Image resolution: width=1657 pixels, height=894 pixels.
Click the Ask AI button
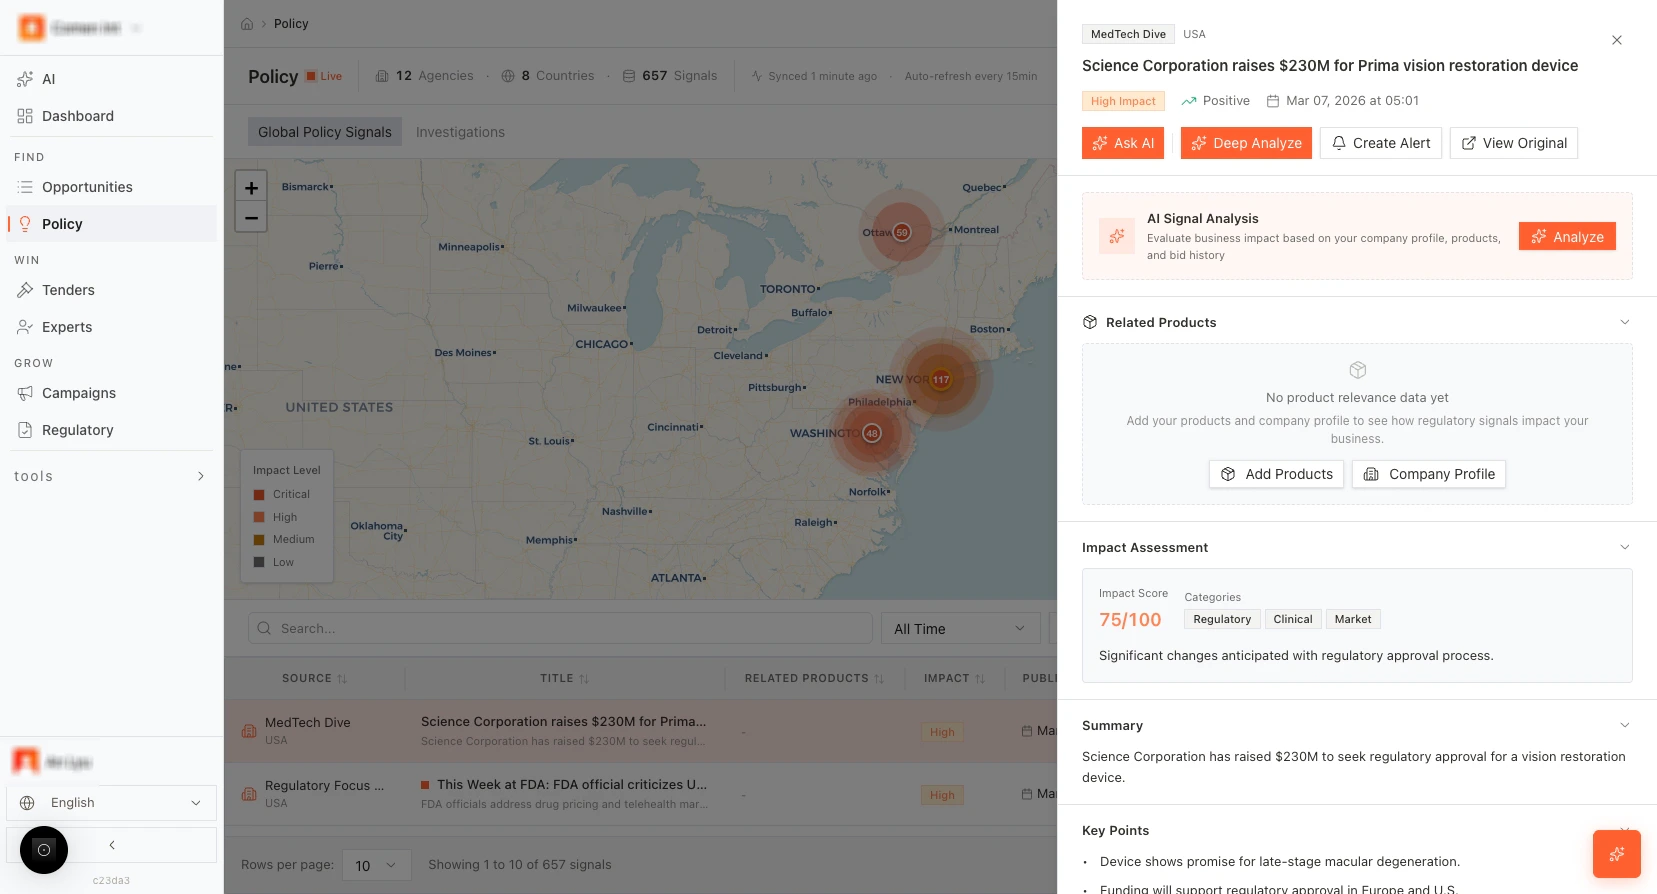(1123, 143)
